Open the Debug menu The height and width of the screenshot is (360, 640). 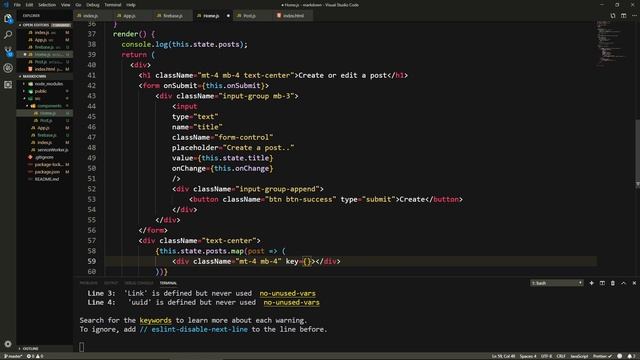pos(93,5)
